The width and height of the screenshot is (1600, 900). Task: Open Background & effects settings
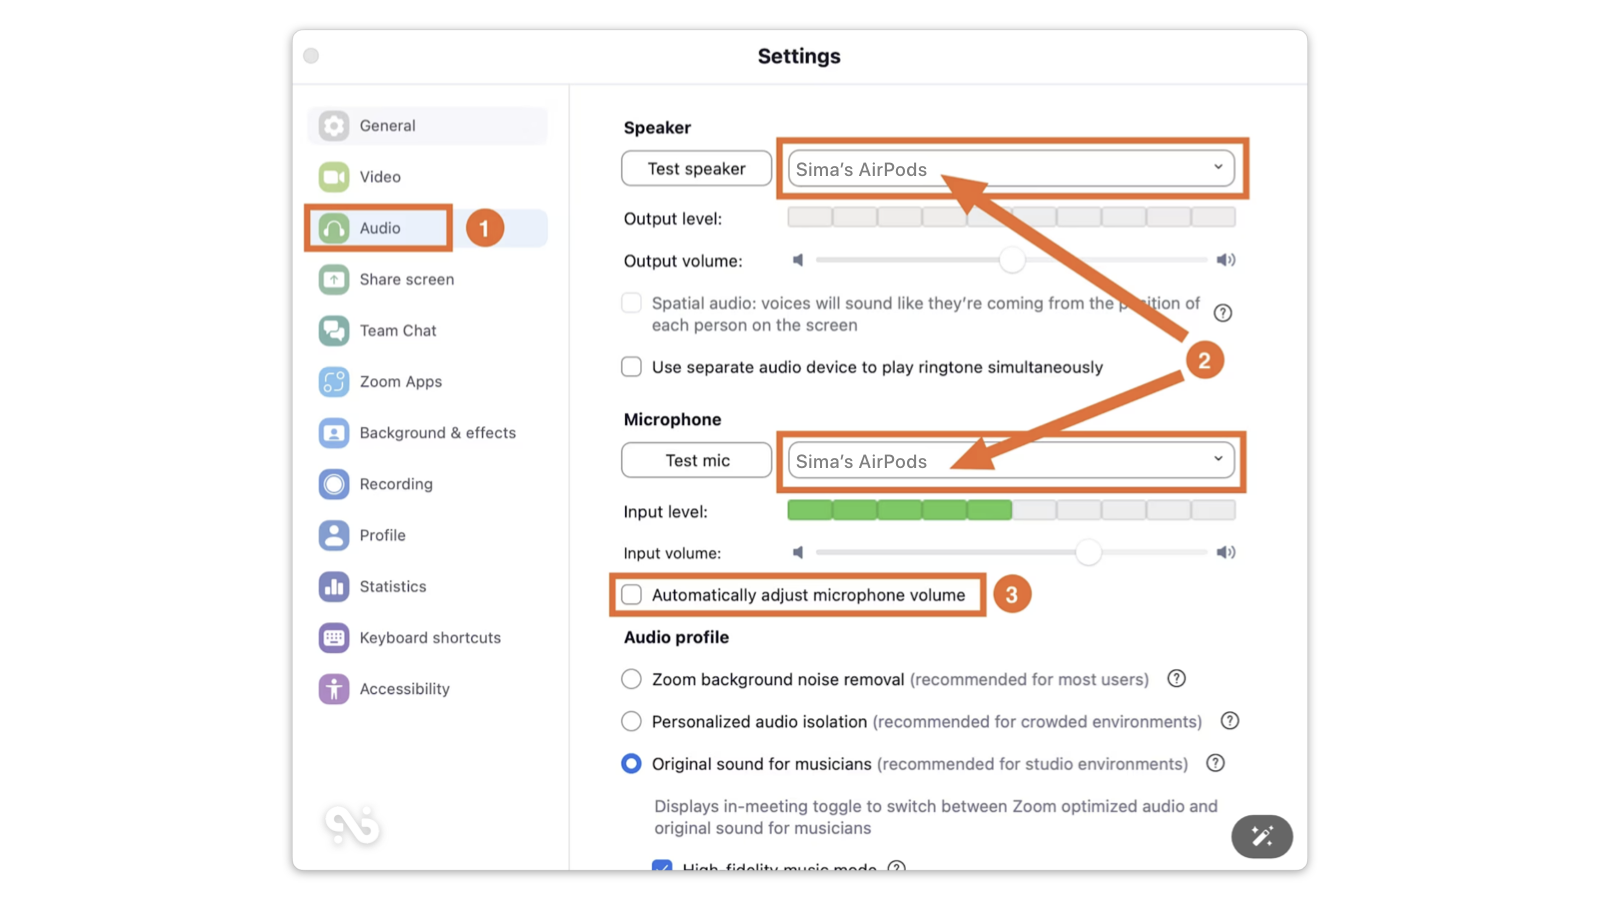428,433
